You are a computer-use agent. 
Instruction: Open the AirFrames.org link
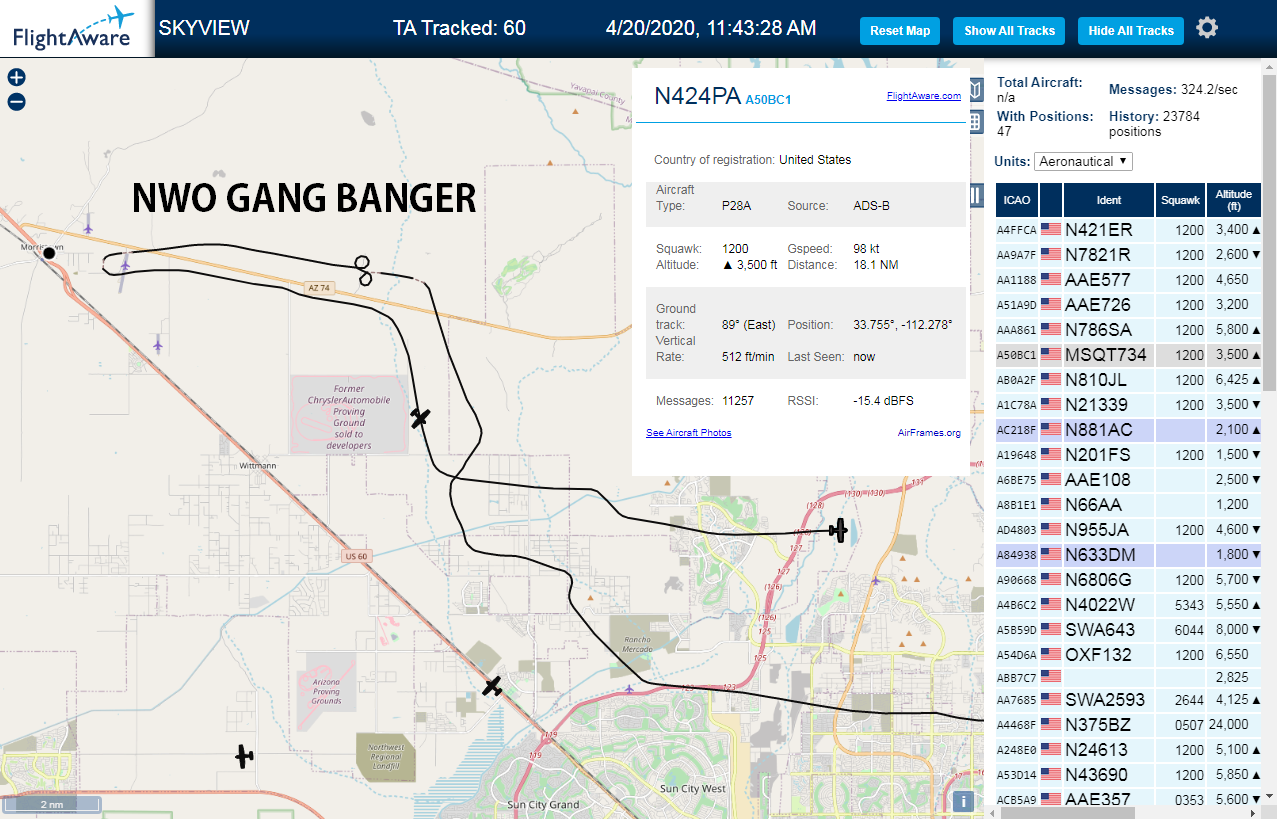click(x=929, y=433)
